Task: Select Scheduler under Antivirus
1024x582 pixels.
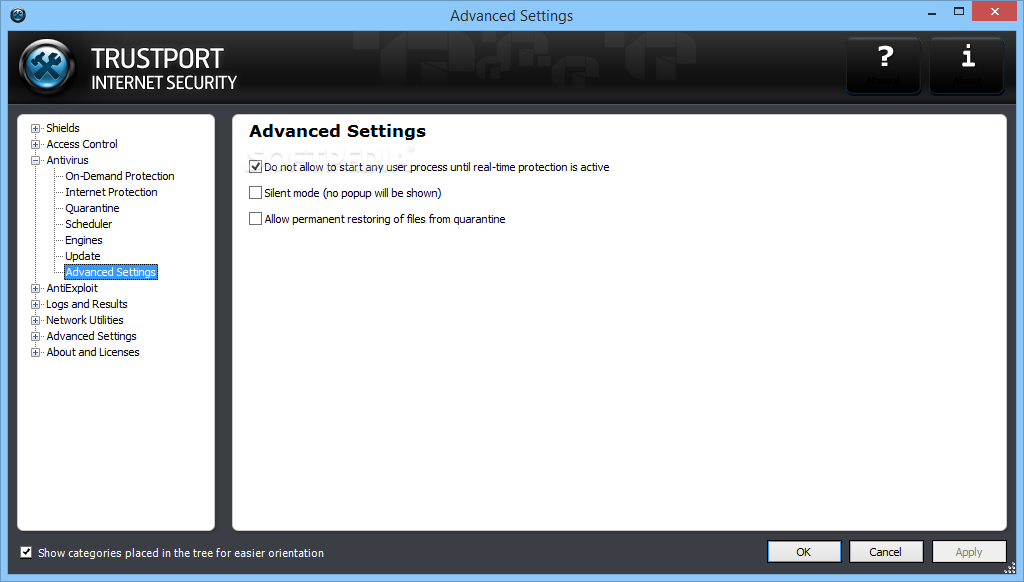Action: click(x=88, y=224)
